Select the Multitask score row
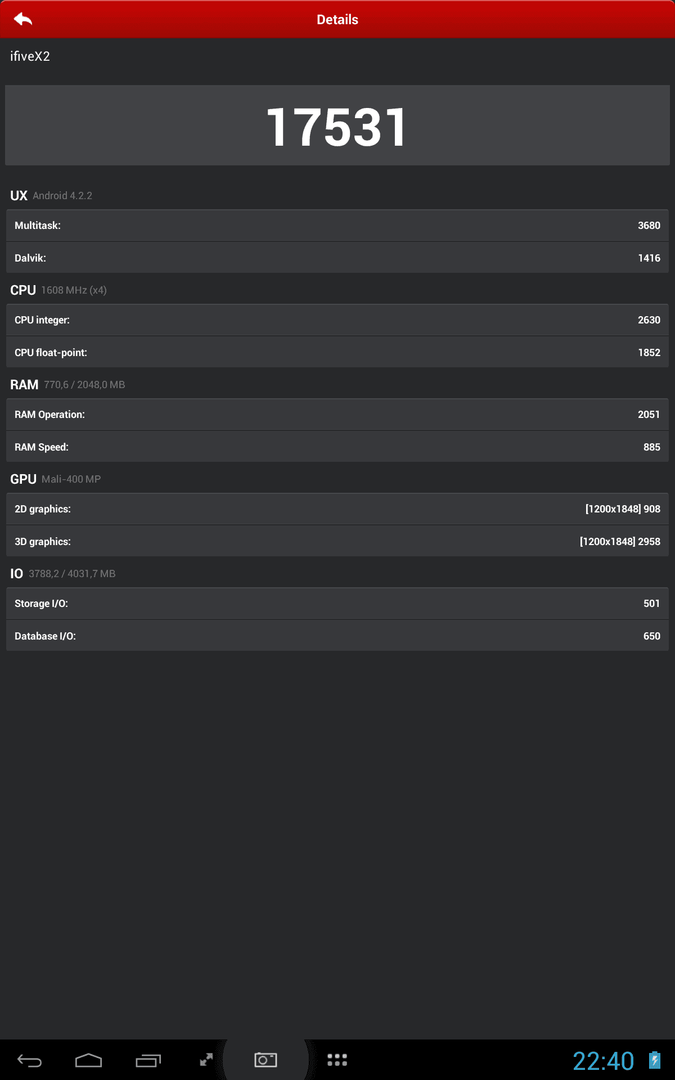 click(338, 225)
